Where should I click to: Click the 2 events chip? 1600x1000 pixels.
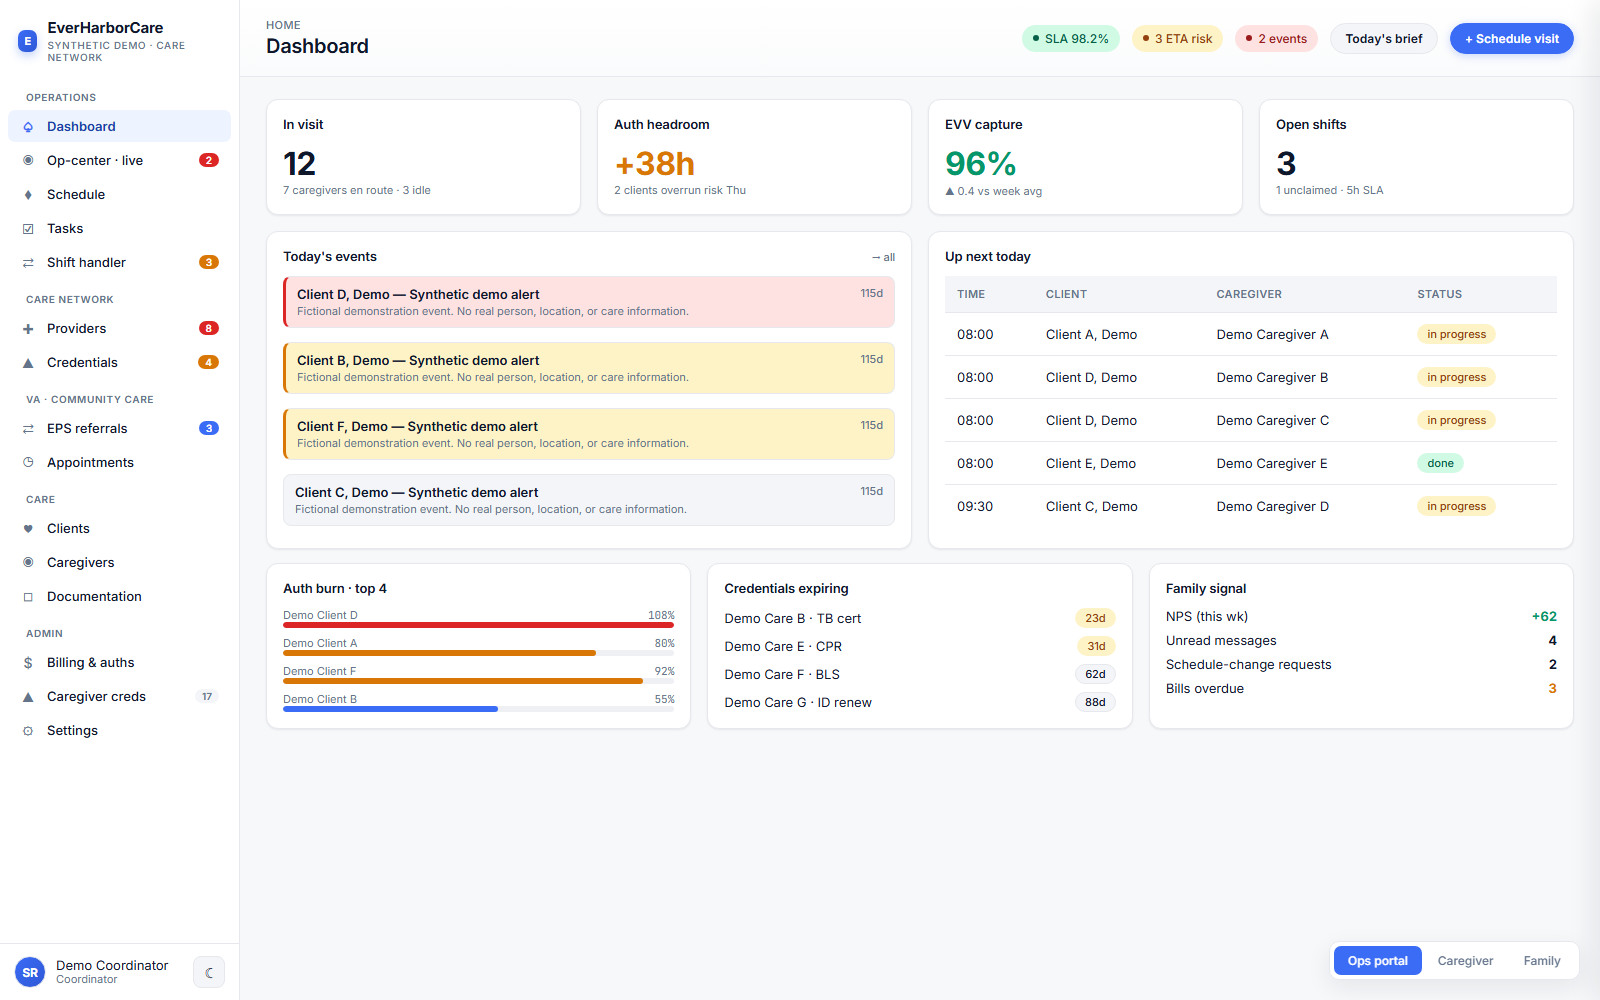tap(1276, 39)
